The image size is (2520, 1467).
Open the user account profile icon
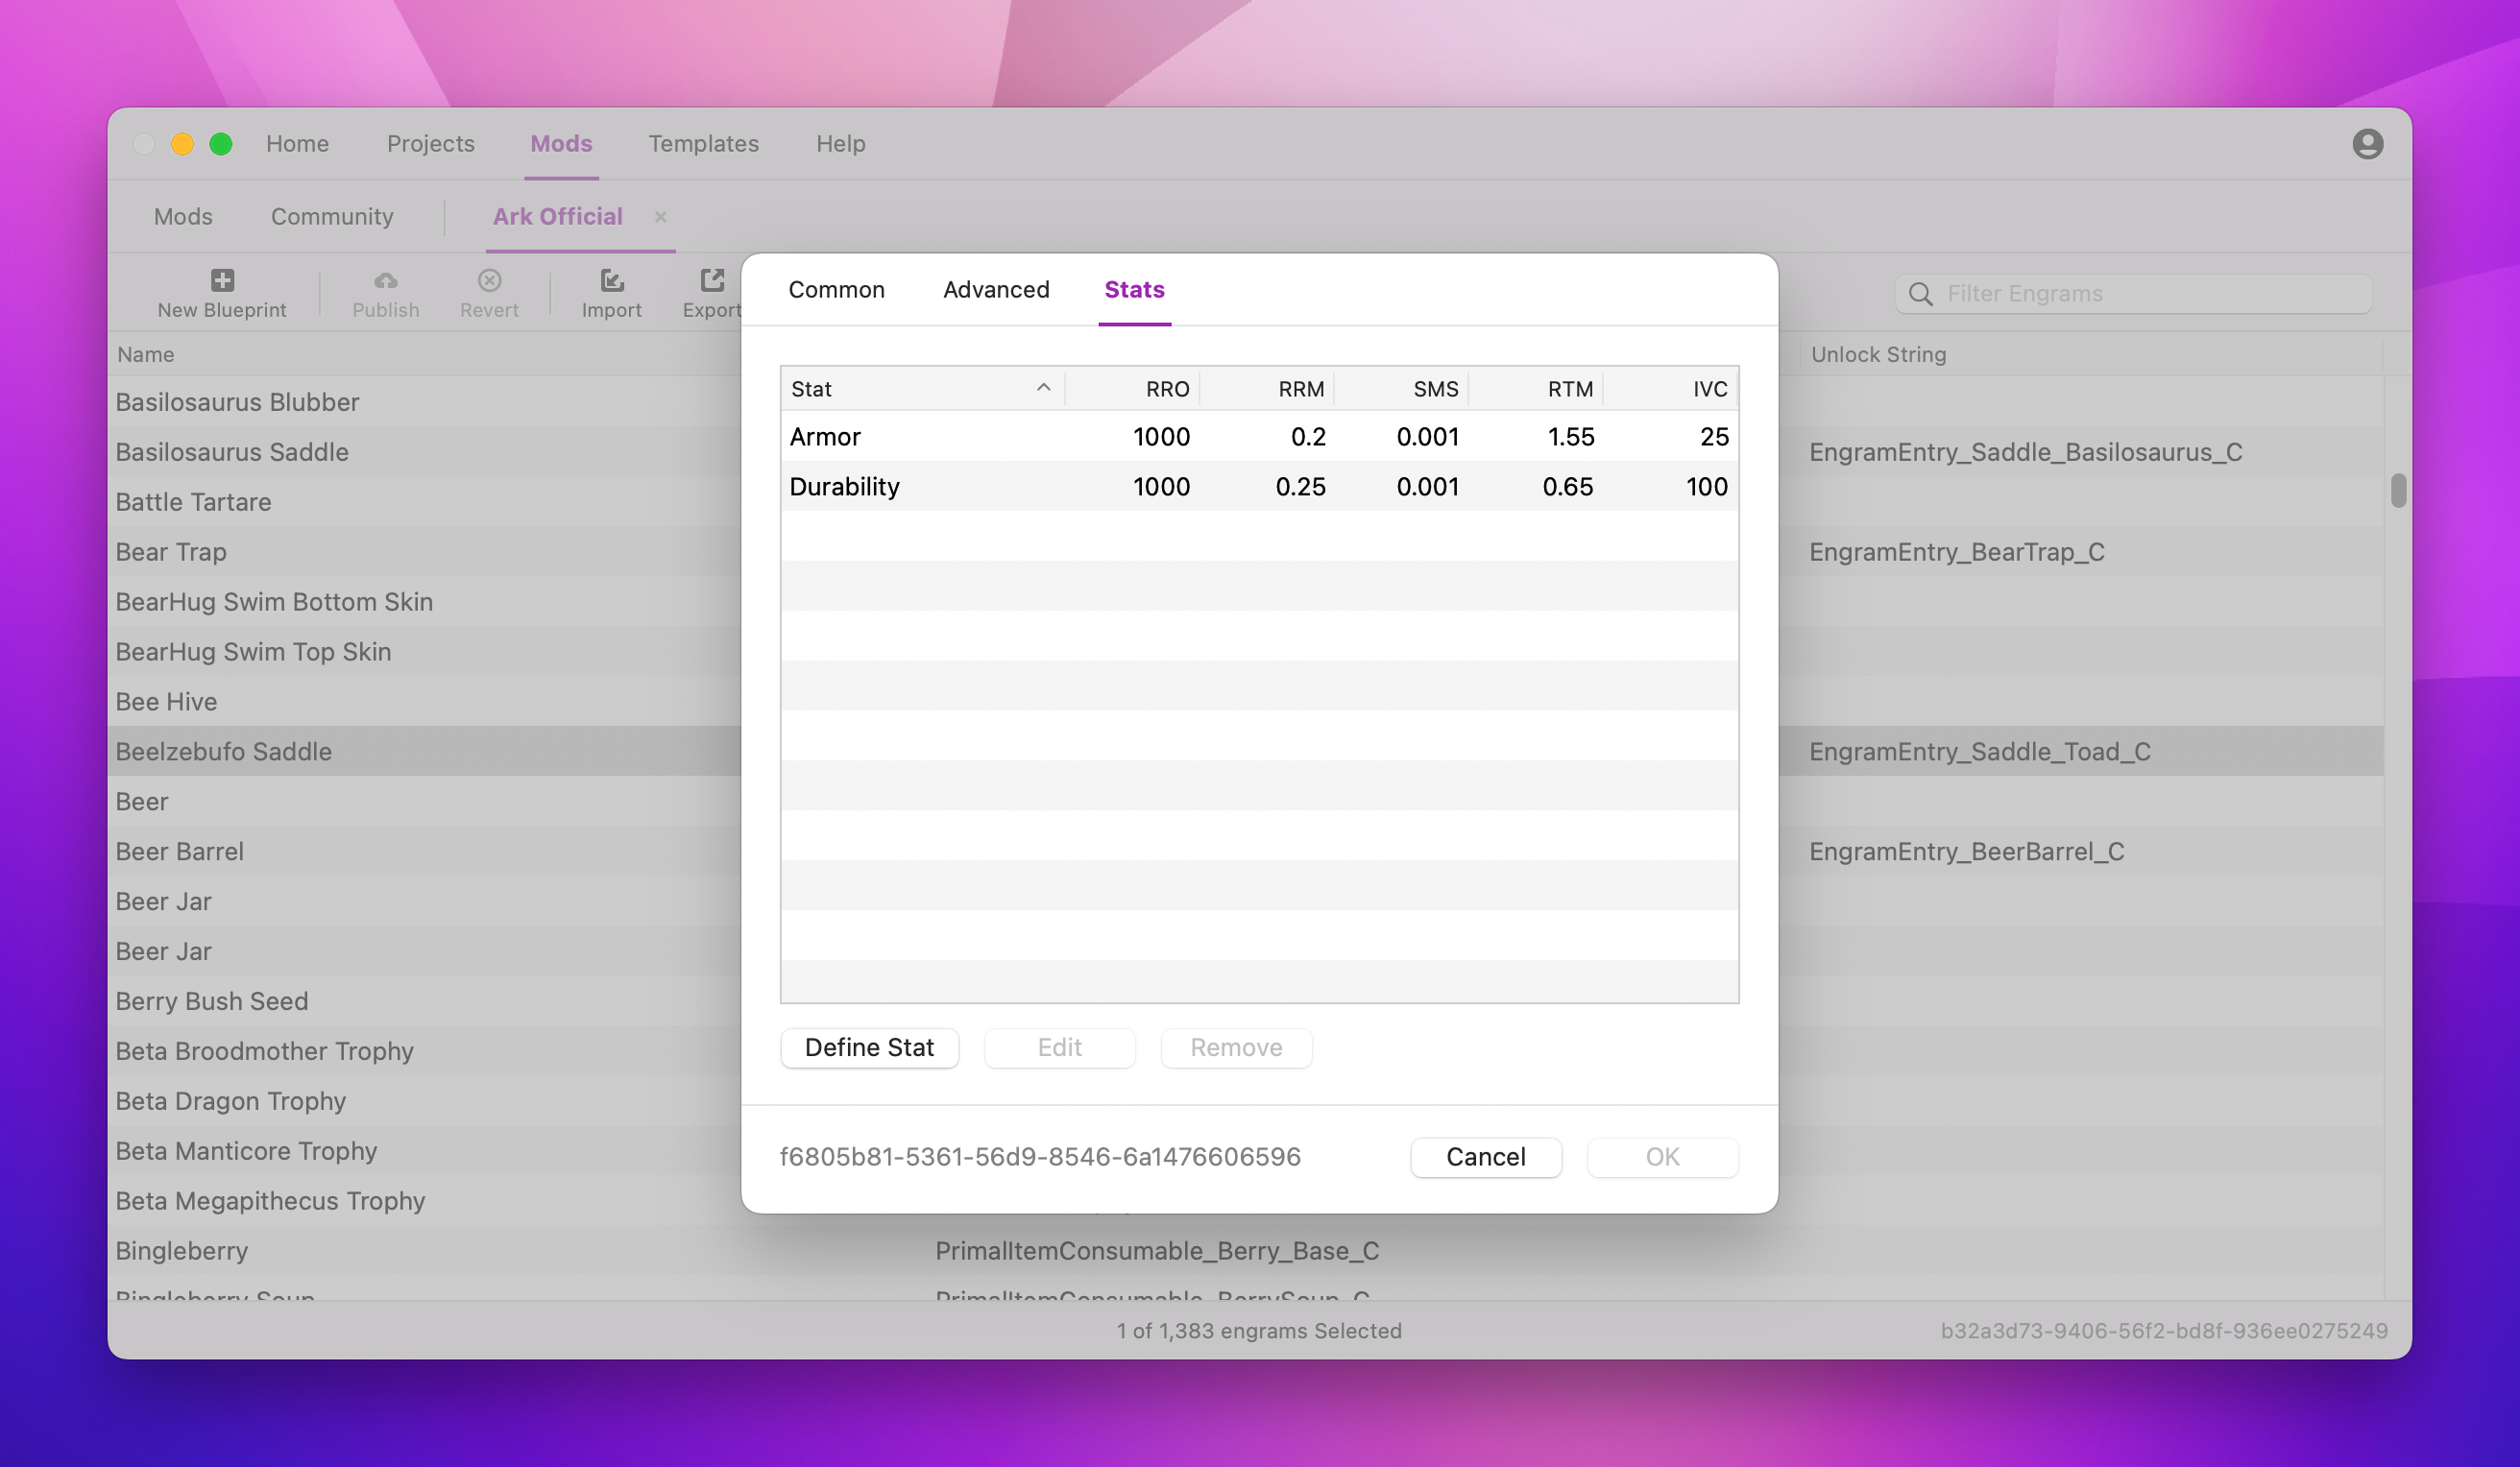tap(2366, 144)
